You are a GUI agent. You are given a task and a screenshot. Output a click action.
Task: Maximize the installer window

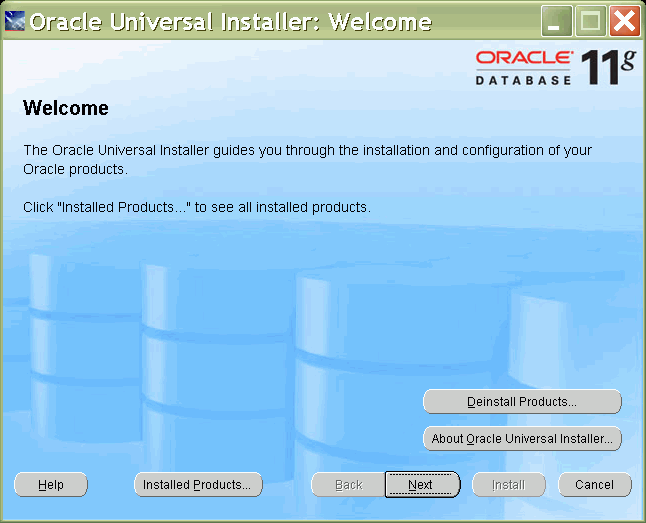click(591, 21)
